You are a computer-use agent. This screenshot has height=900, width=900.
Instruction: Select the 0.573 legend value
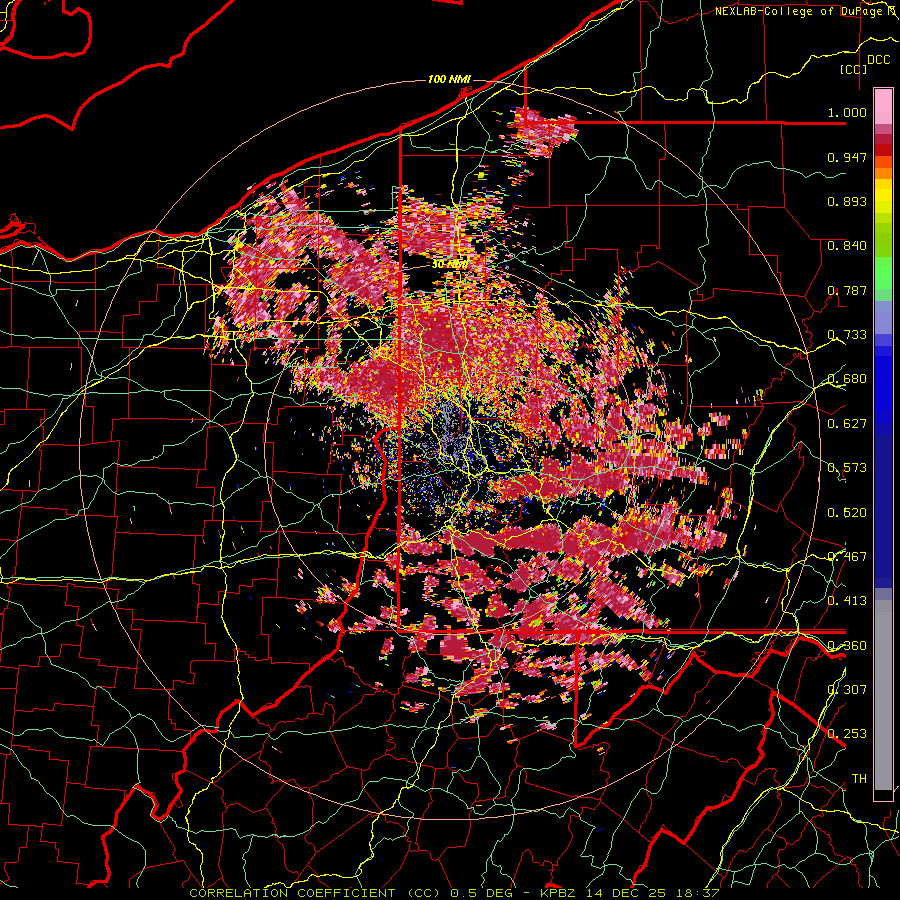click(x=847, y=468)
